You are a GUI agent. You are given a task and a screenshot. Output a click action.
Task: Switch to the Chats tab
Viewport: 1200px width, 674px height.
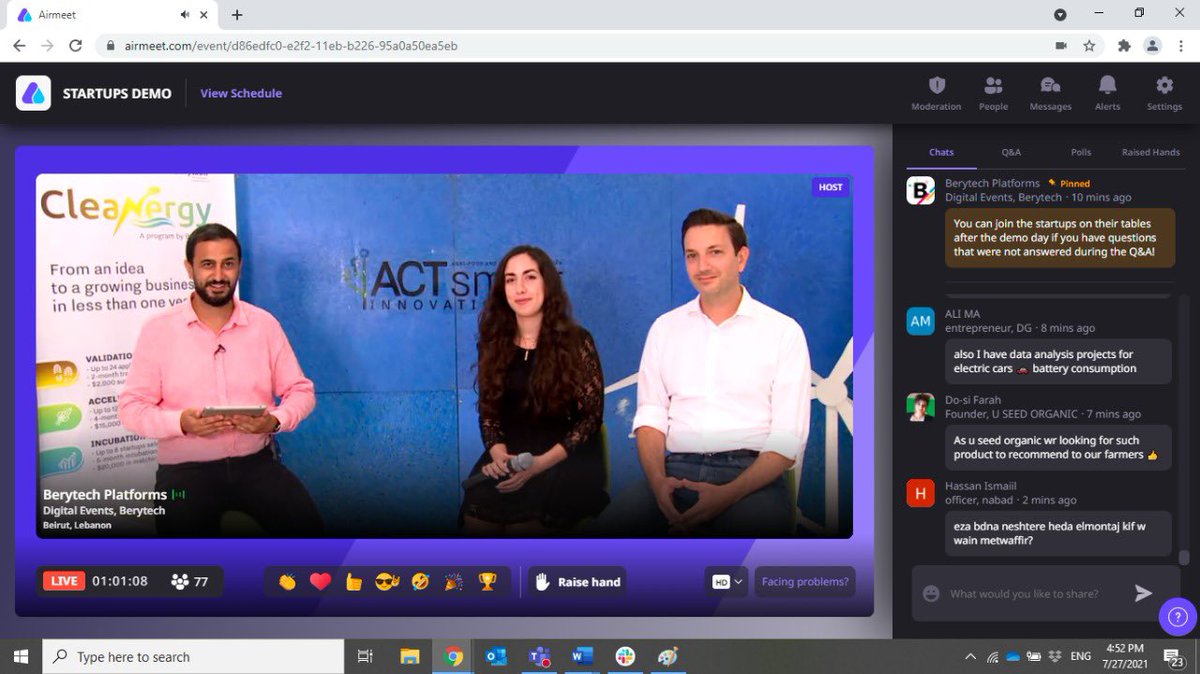pos(941,152)
